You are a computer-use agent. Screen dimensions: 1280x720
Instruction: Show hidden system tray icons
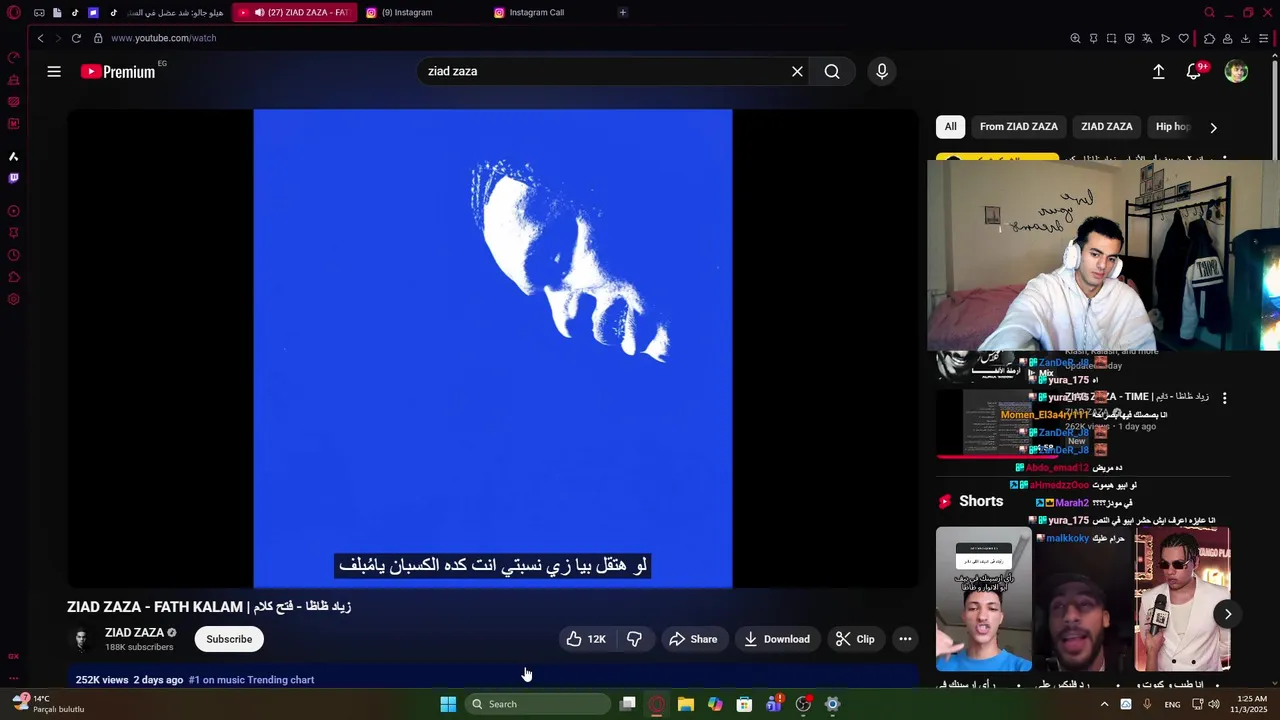point(1104,704)
